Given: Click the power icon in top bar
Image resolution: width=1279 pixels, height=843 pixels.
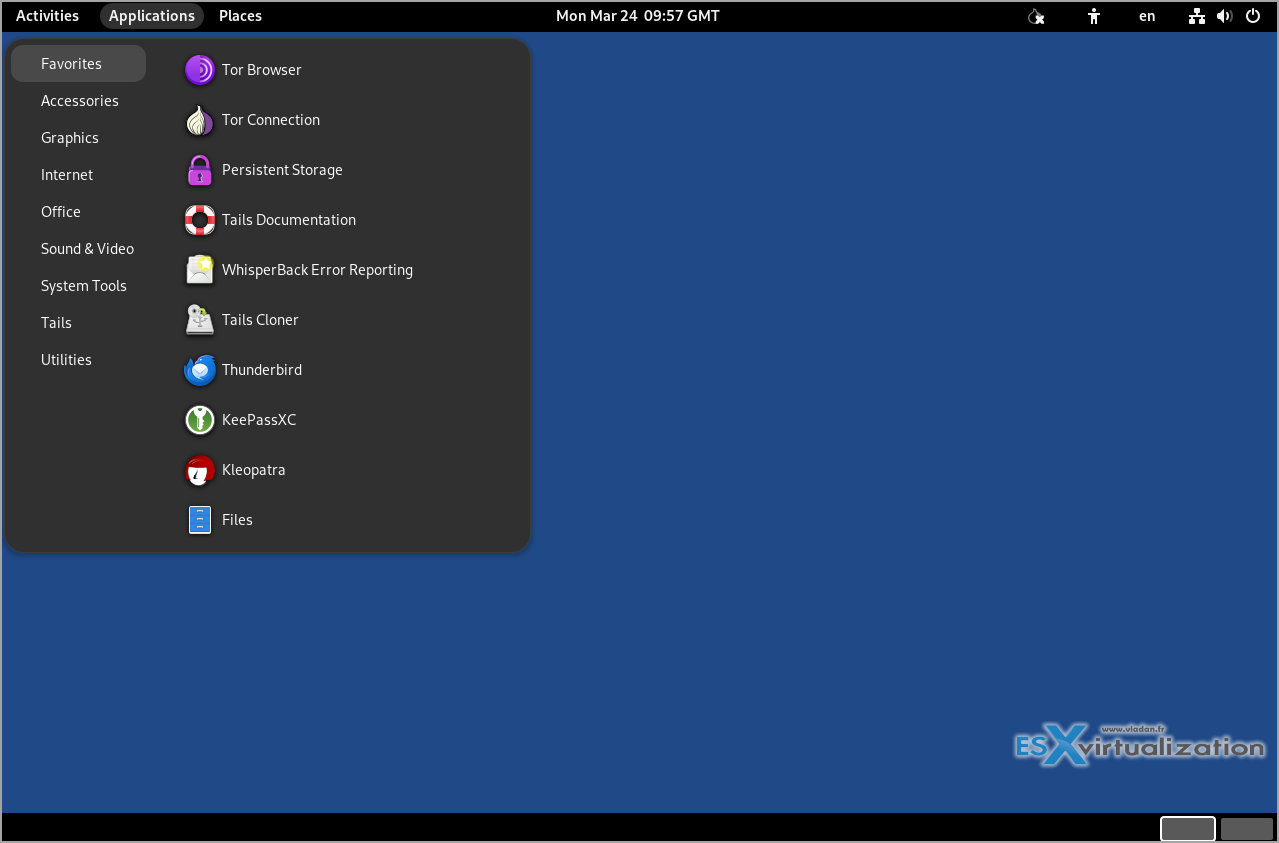Looking at the screenshot, I should click(x=1253, y=16).
